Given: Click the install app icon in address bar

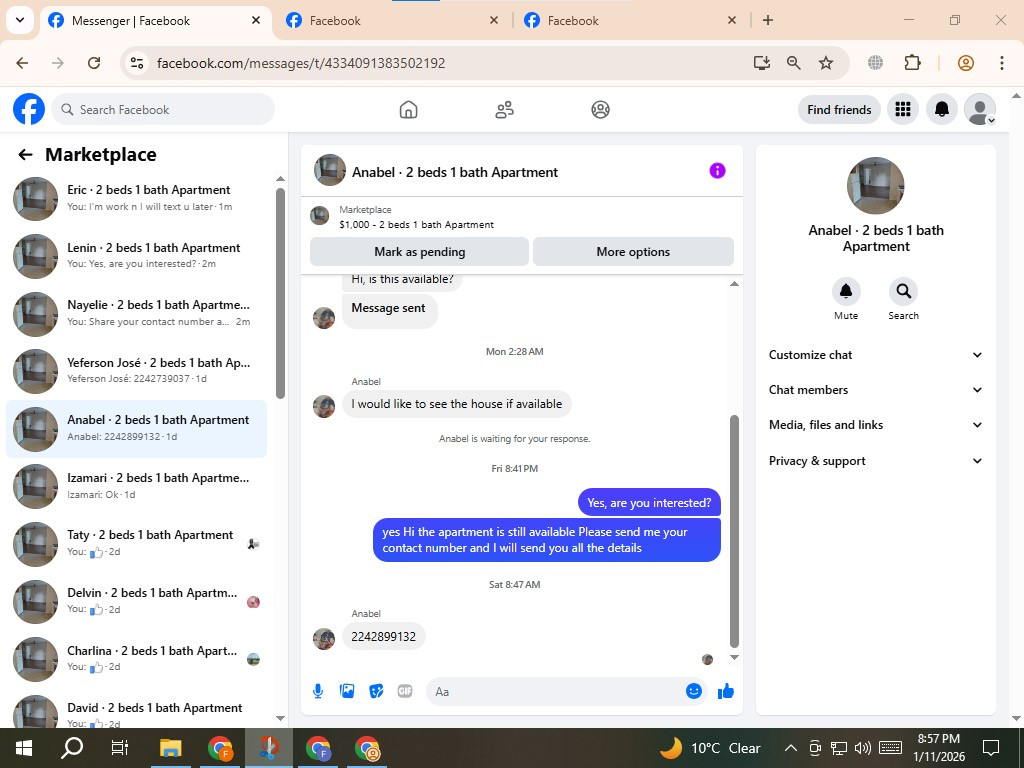Looking at the screenshot, I should click(761, 63).
